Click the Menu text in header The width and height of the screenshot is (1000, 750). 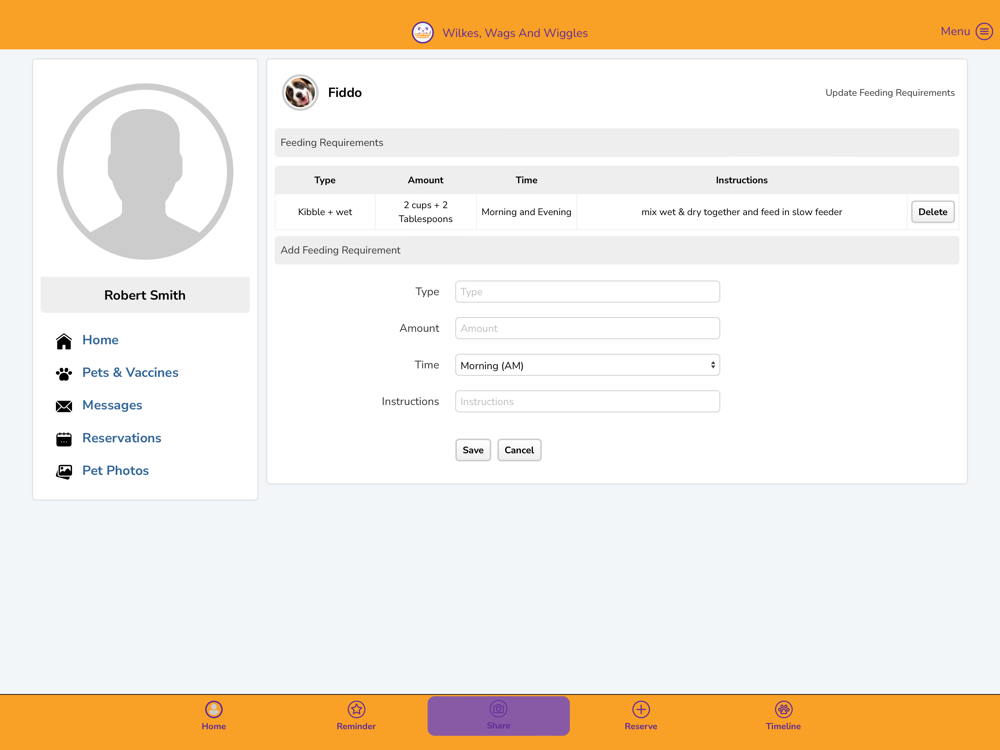tap(955, 31)
